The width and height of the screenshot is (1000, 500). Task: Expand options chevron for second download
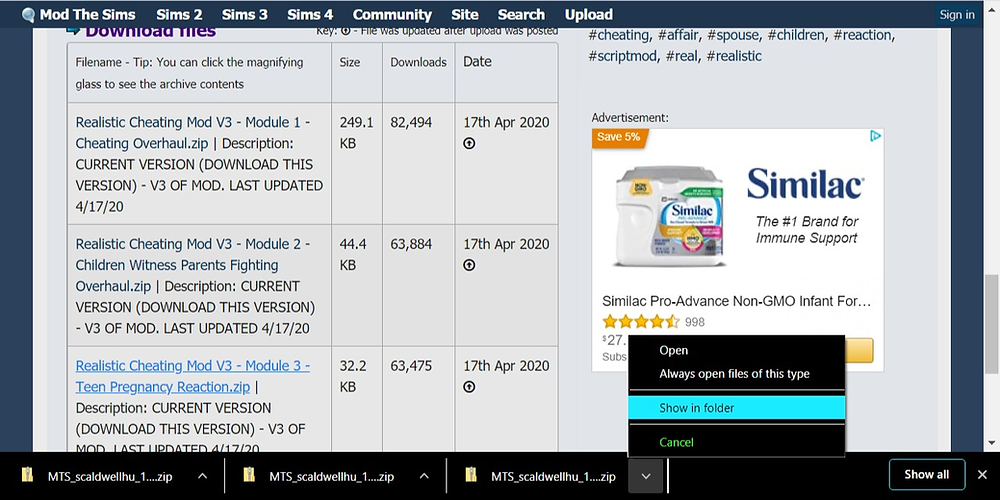click(424, 476)
